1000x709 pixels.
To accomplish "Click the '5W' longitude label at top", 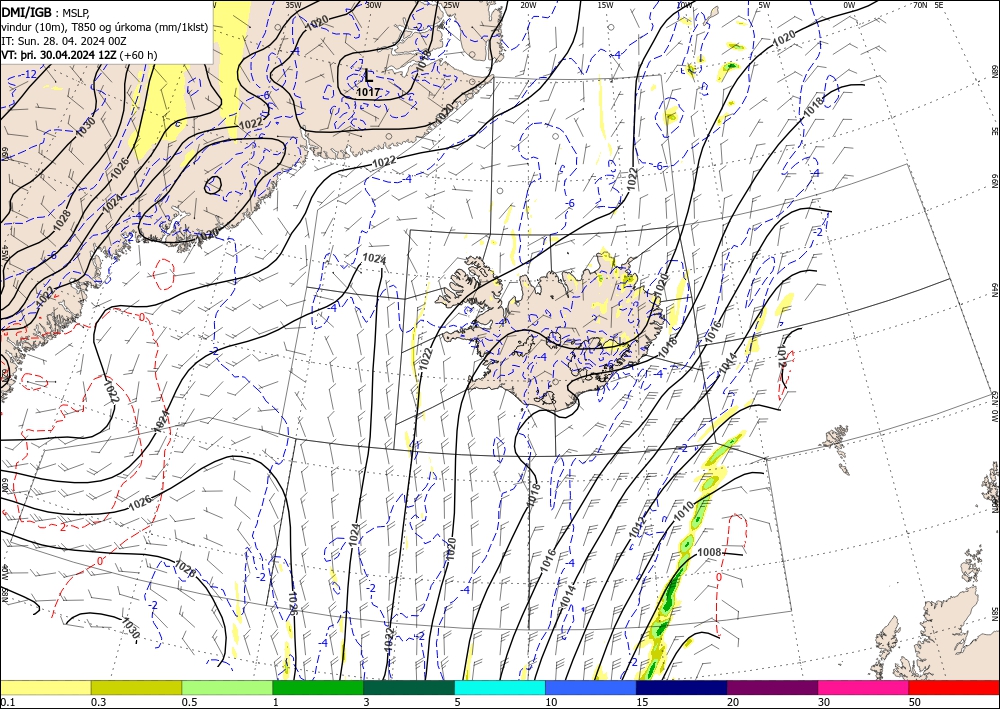I will (764, 5).
